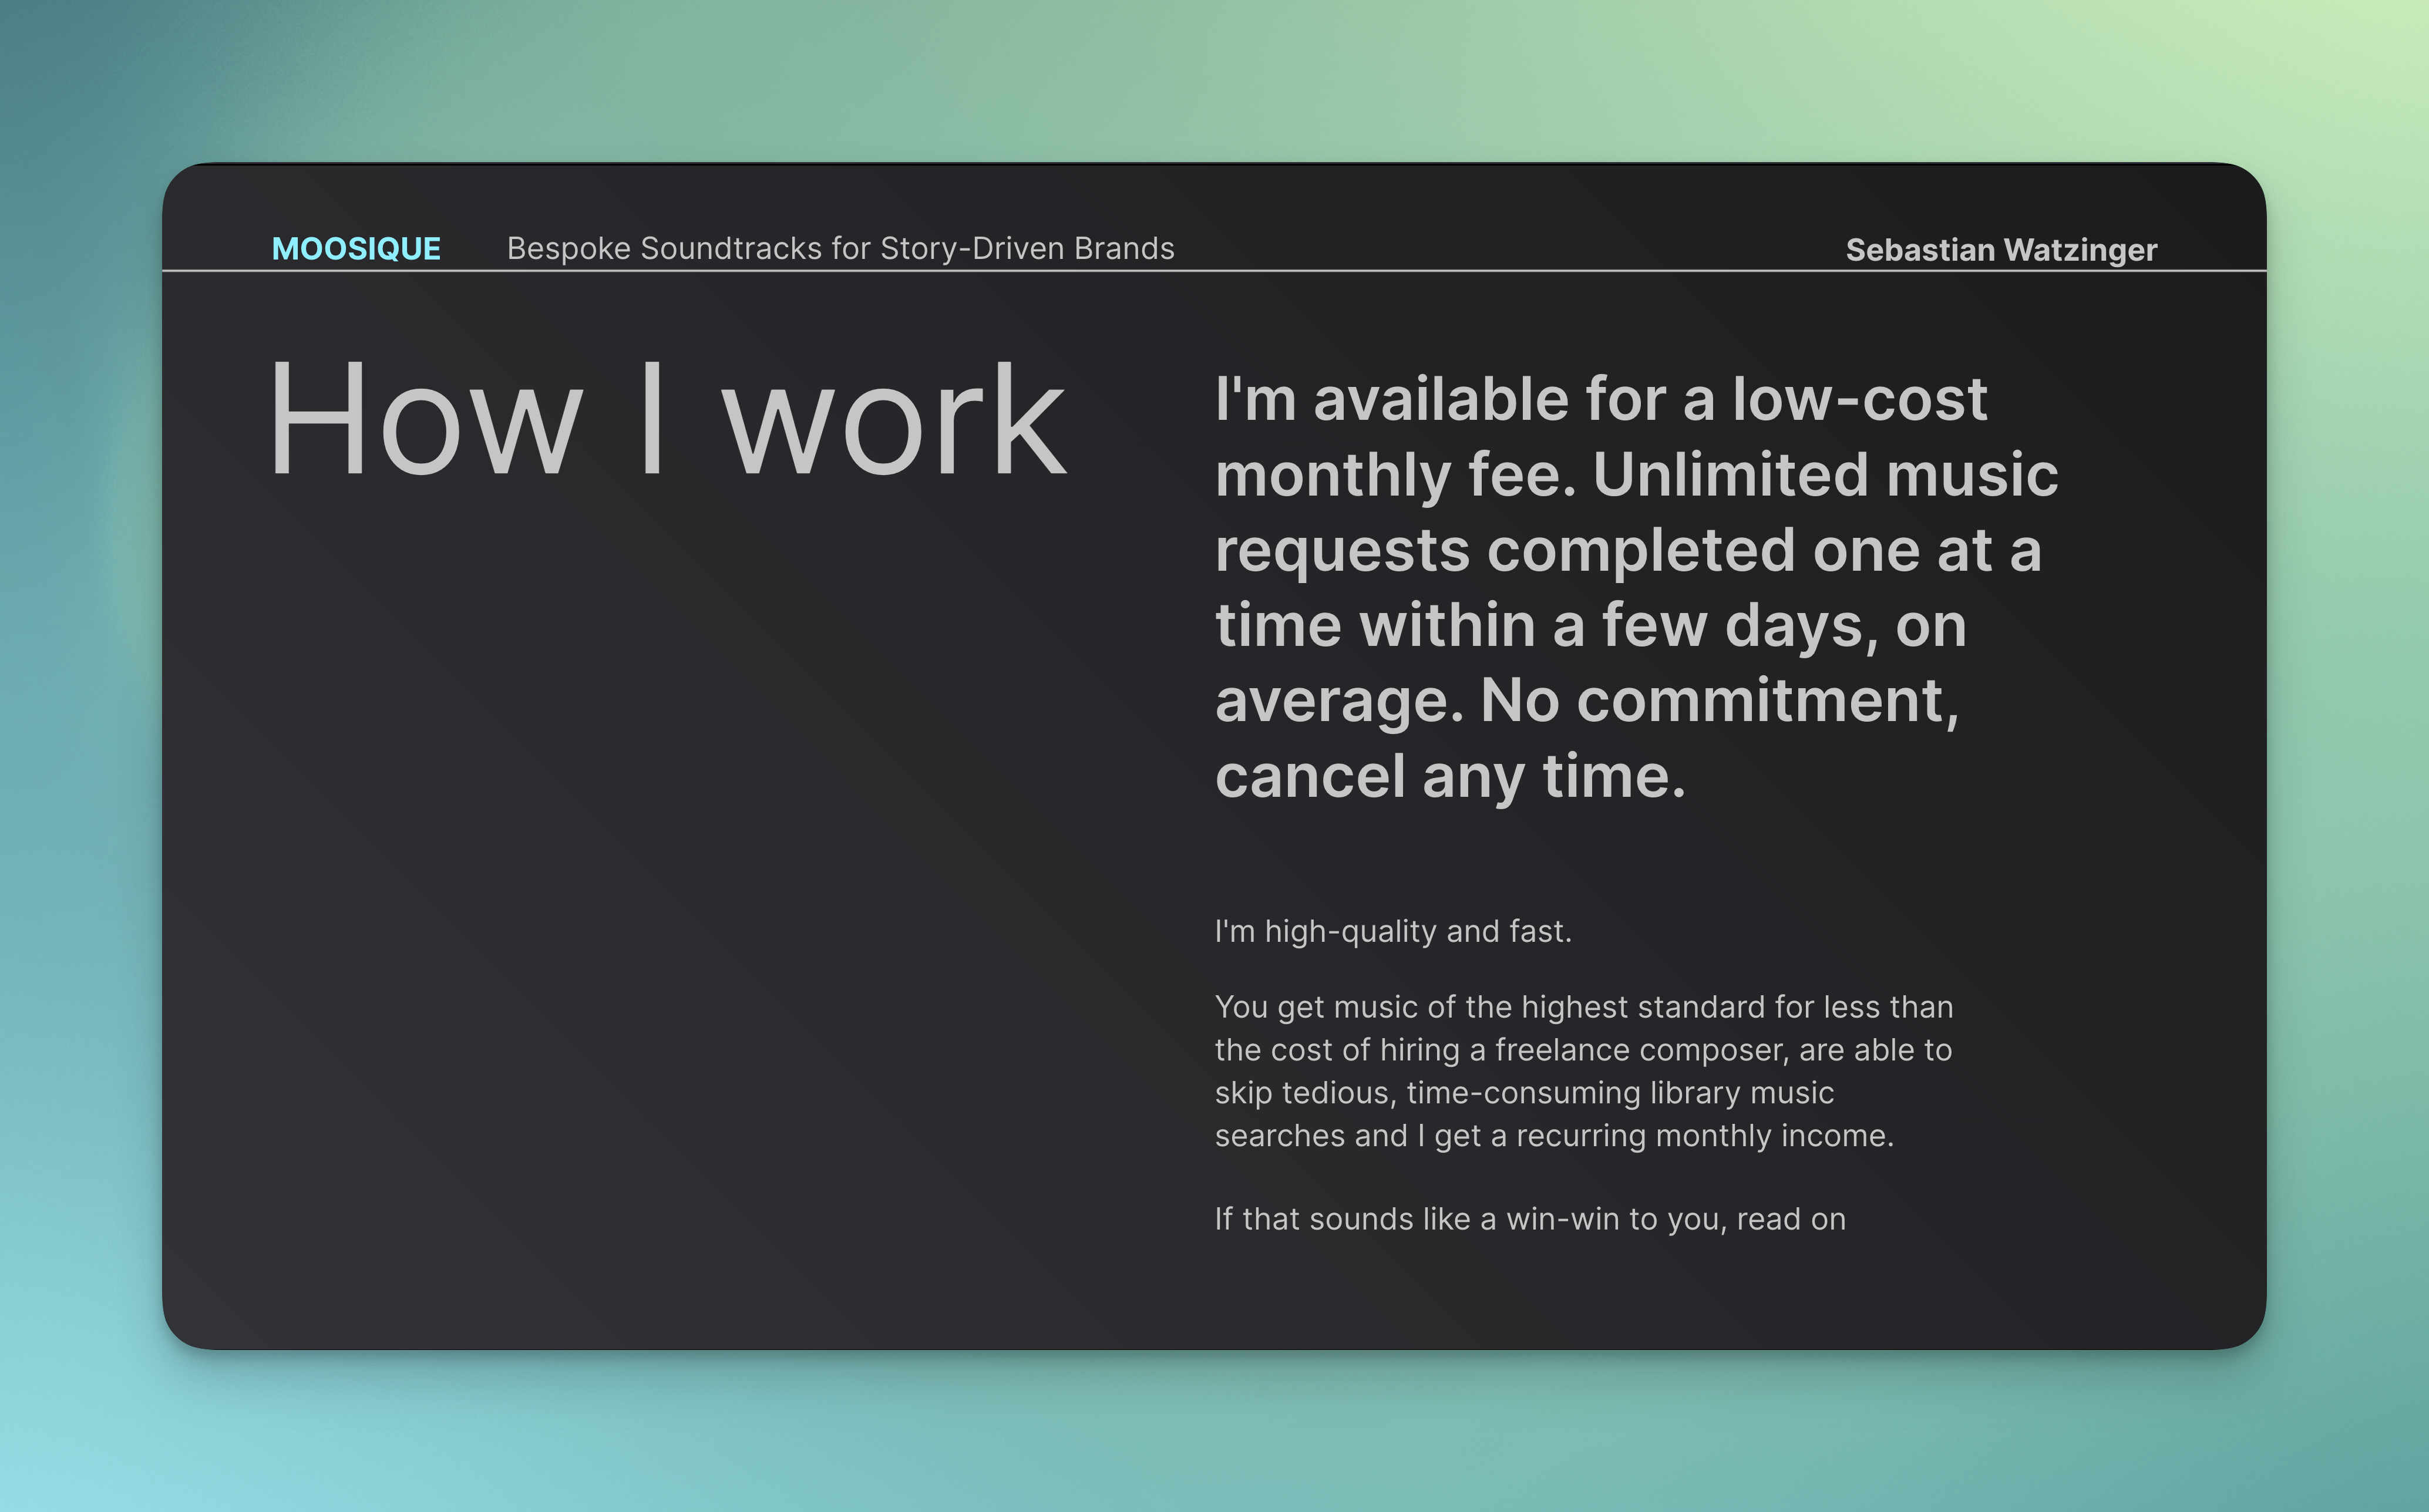Click the line If that sounds like a win-win
Screen dimensions: 2429x1512
pos(1530,1219)
